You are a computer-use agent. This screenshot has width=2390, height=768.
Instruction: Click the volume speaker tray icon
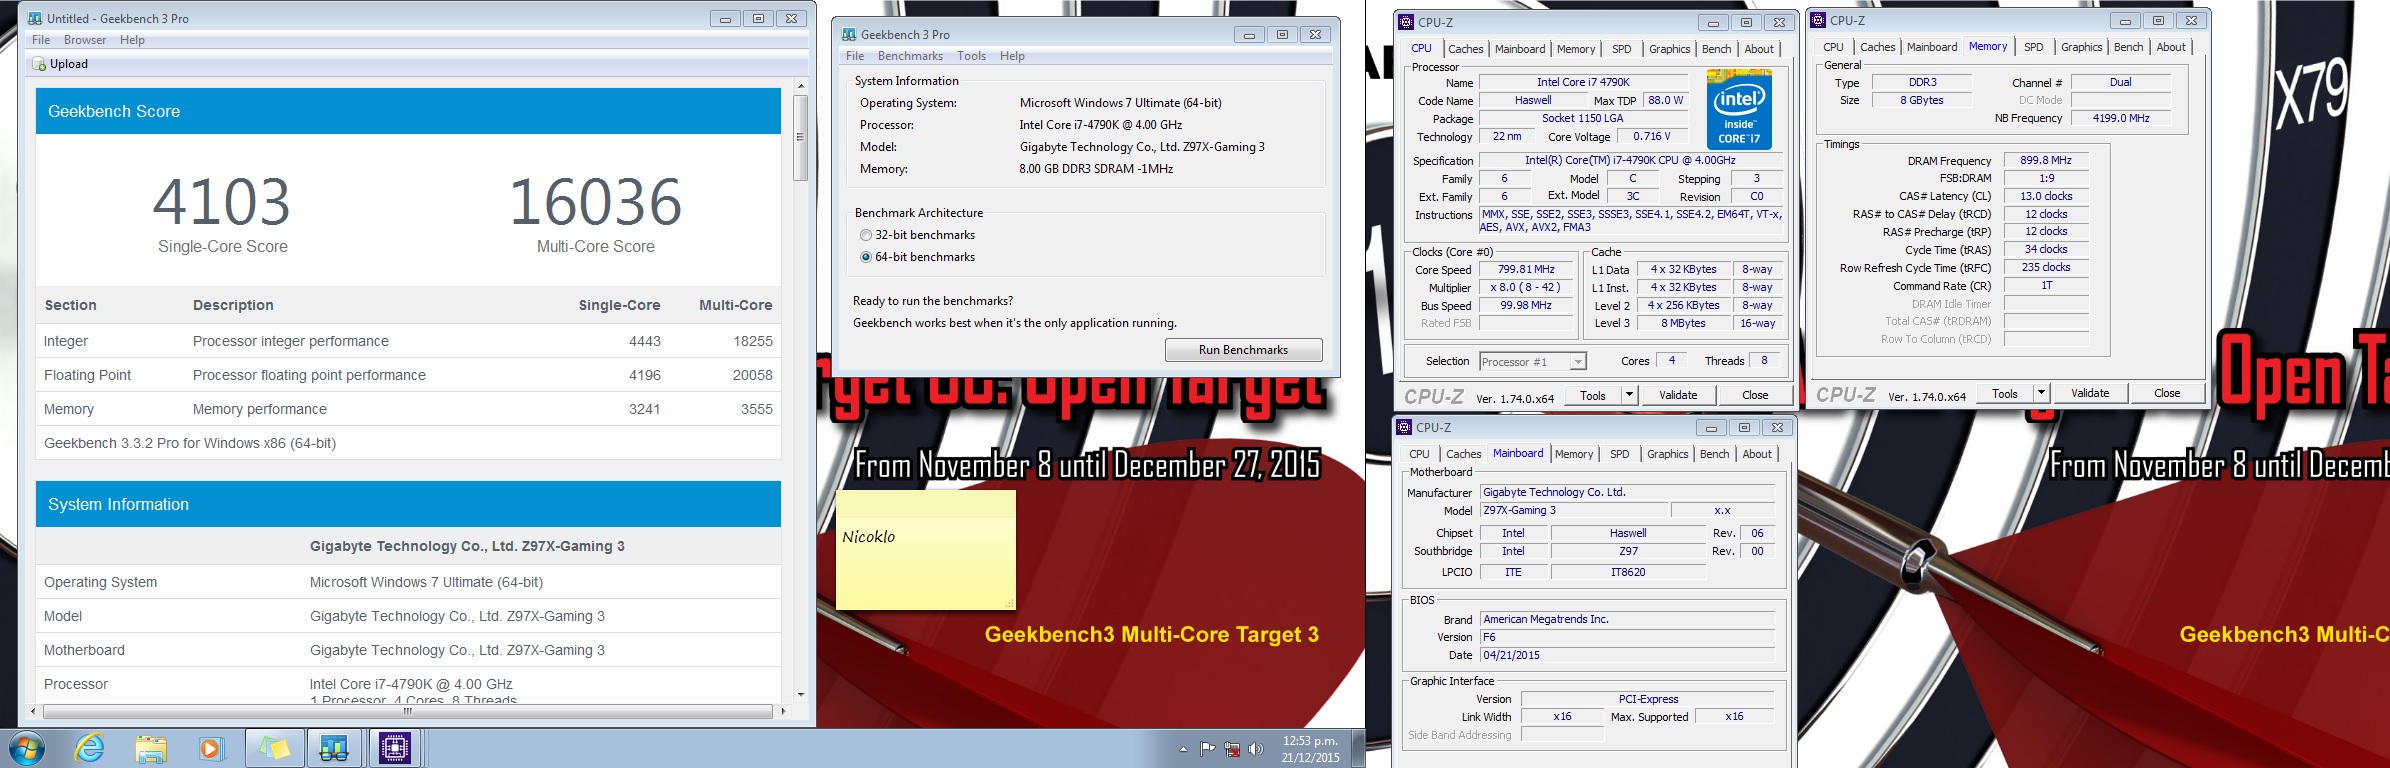(1256, 749)
